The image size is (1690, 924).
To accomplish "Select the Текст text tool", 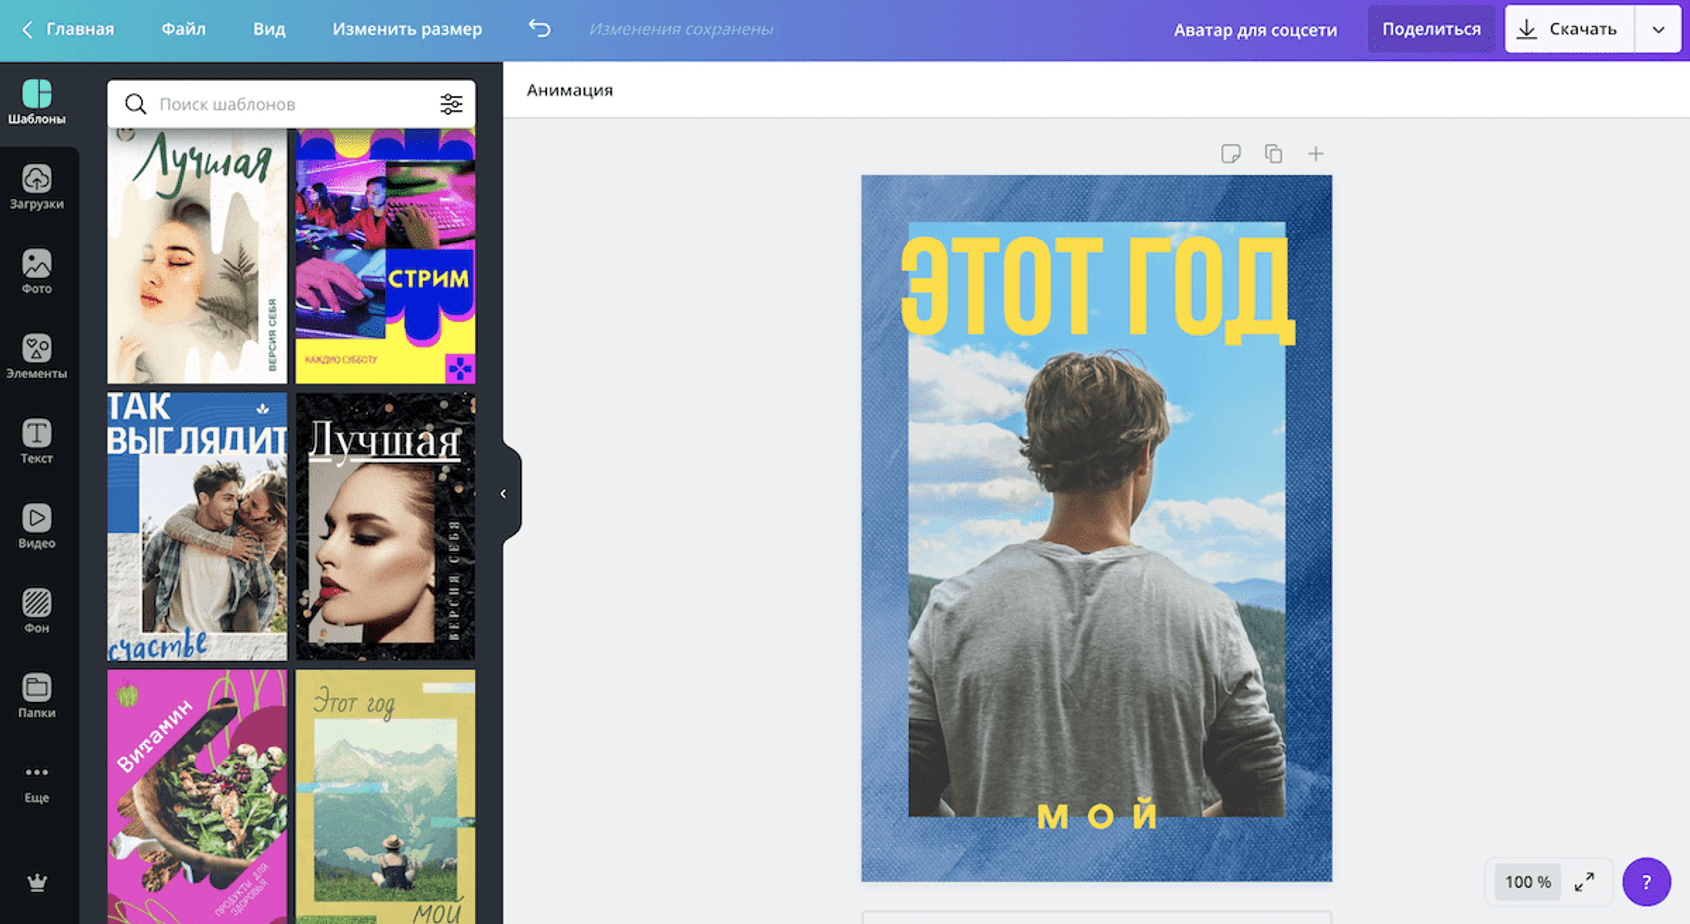I will [37, 441].
